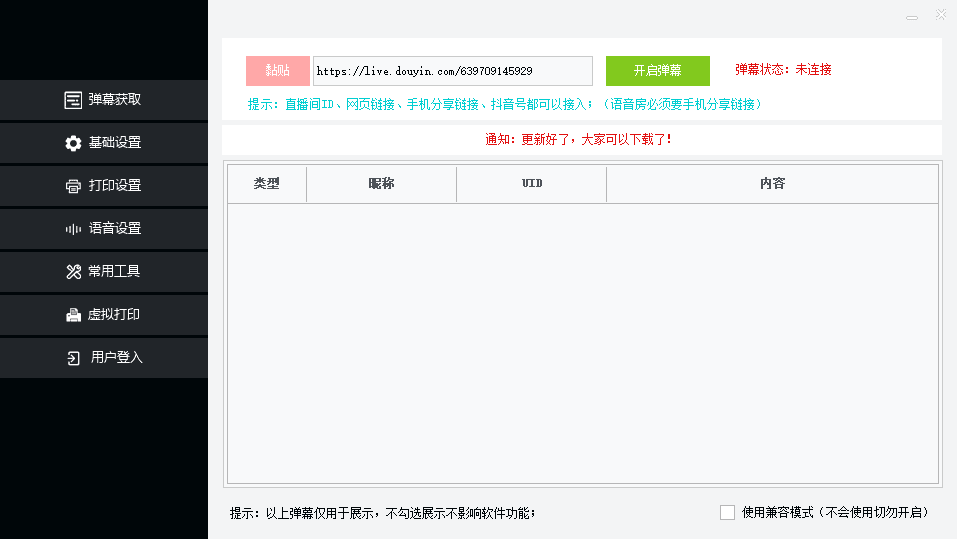Screen dimensions: 957x539
Task: Enable the 使用兼容模式 checkbox
Action: 727,513
